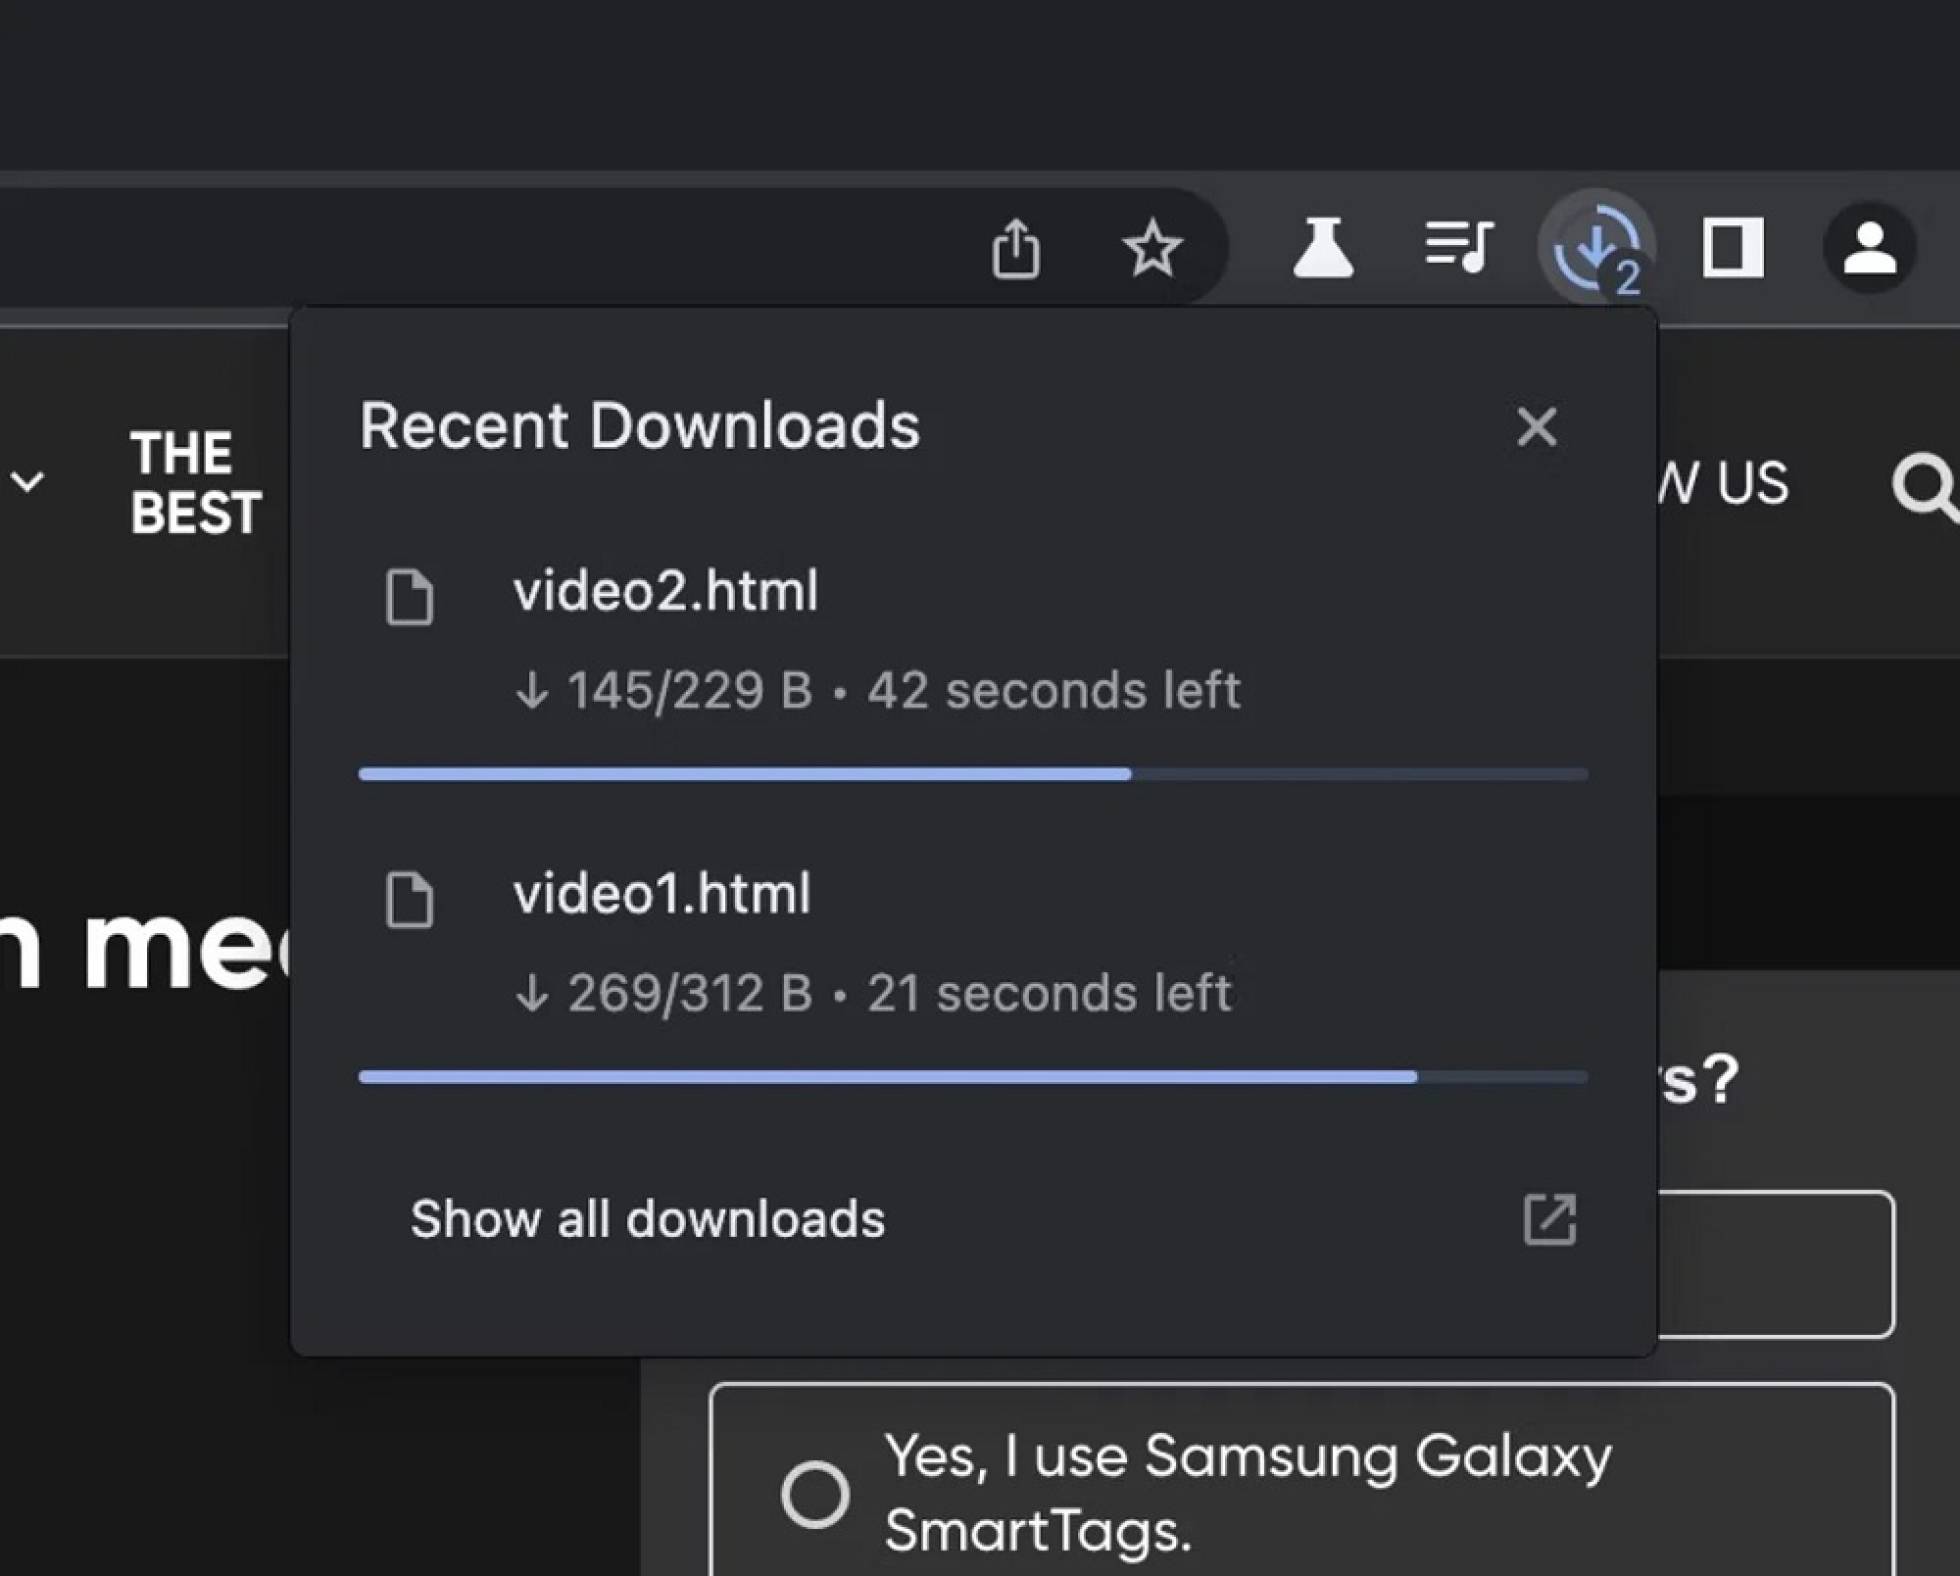This screenshot has width=1960, height=1576.
Task: Open the FOLLOW US menu item
Action: click(1722, 484)
